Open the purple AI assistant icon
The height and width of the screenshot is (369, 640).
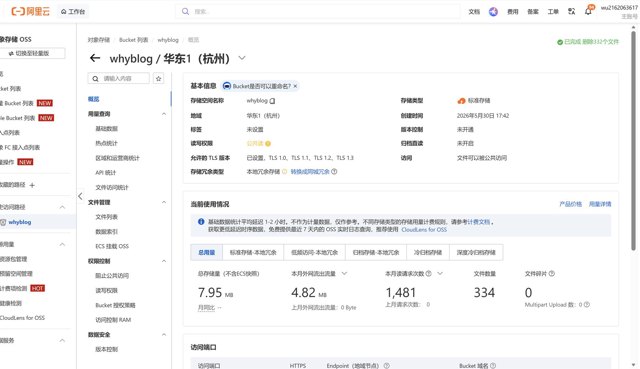click(493, 12)
